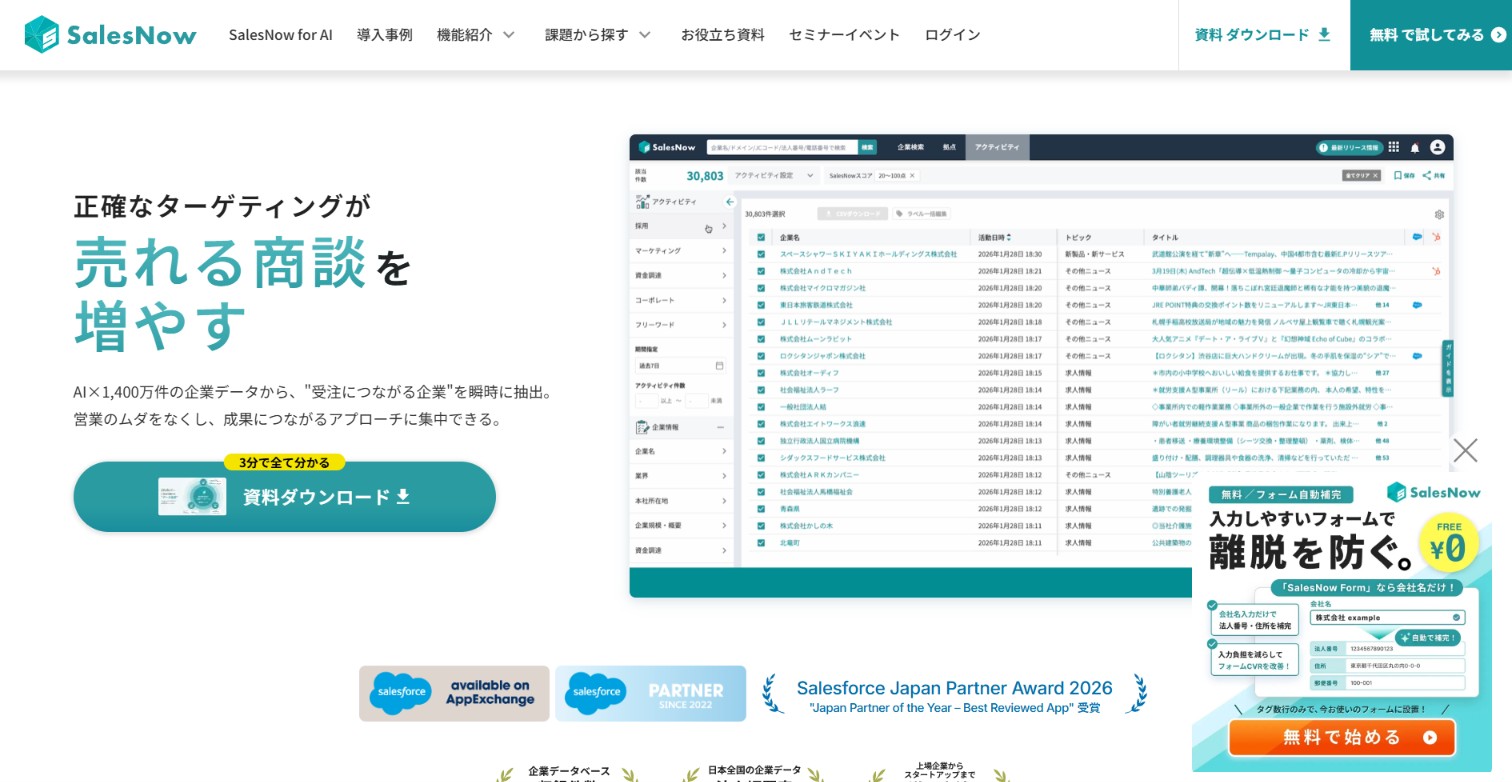Click the HubSpot icon in the AndTech row

tap(1436, 271)
